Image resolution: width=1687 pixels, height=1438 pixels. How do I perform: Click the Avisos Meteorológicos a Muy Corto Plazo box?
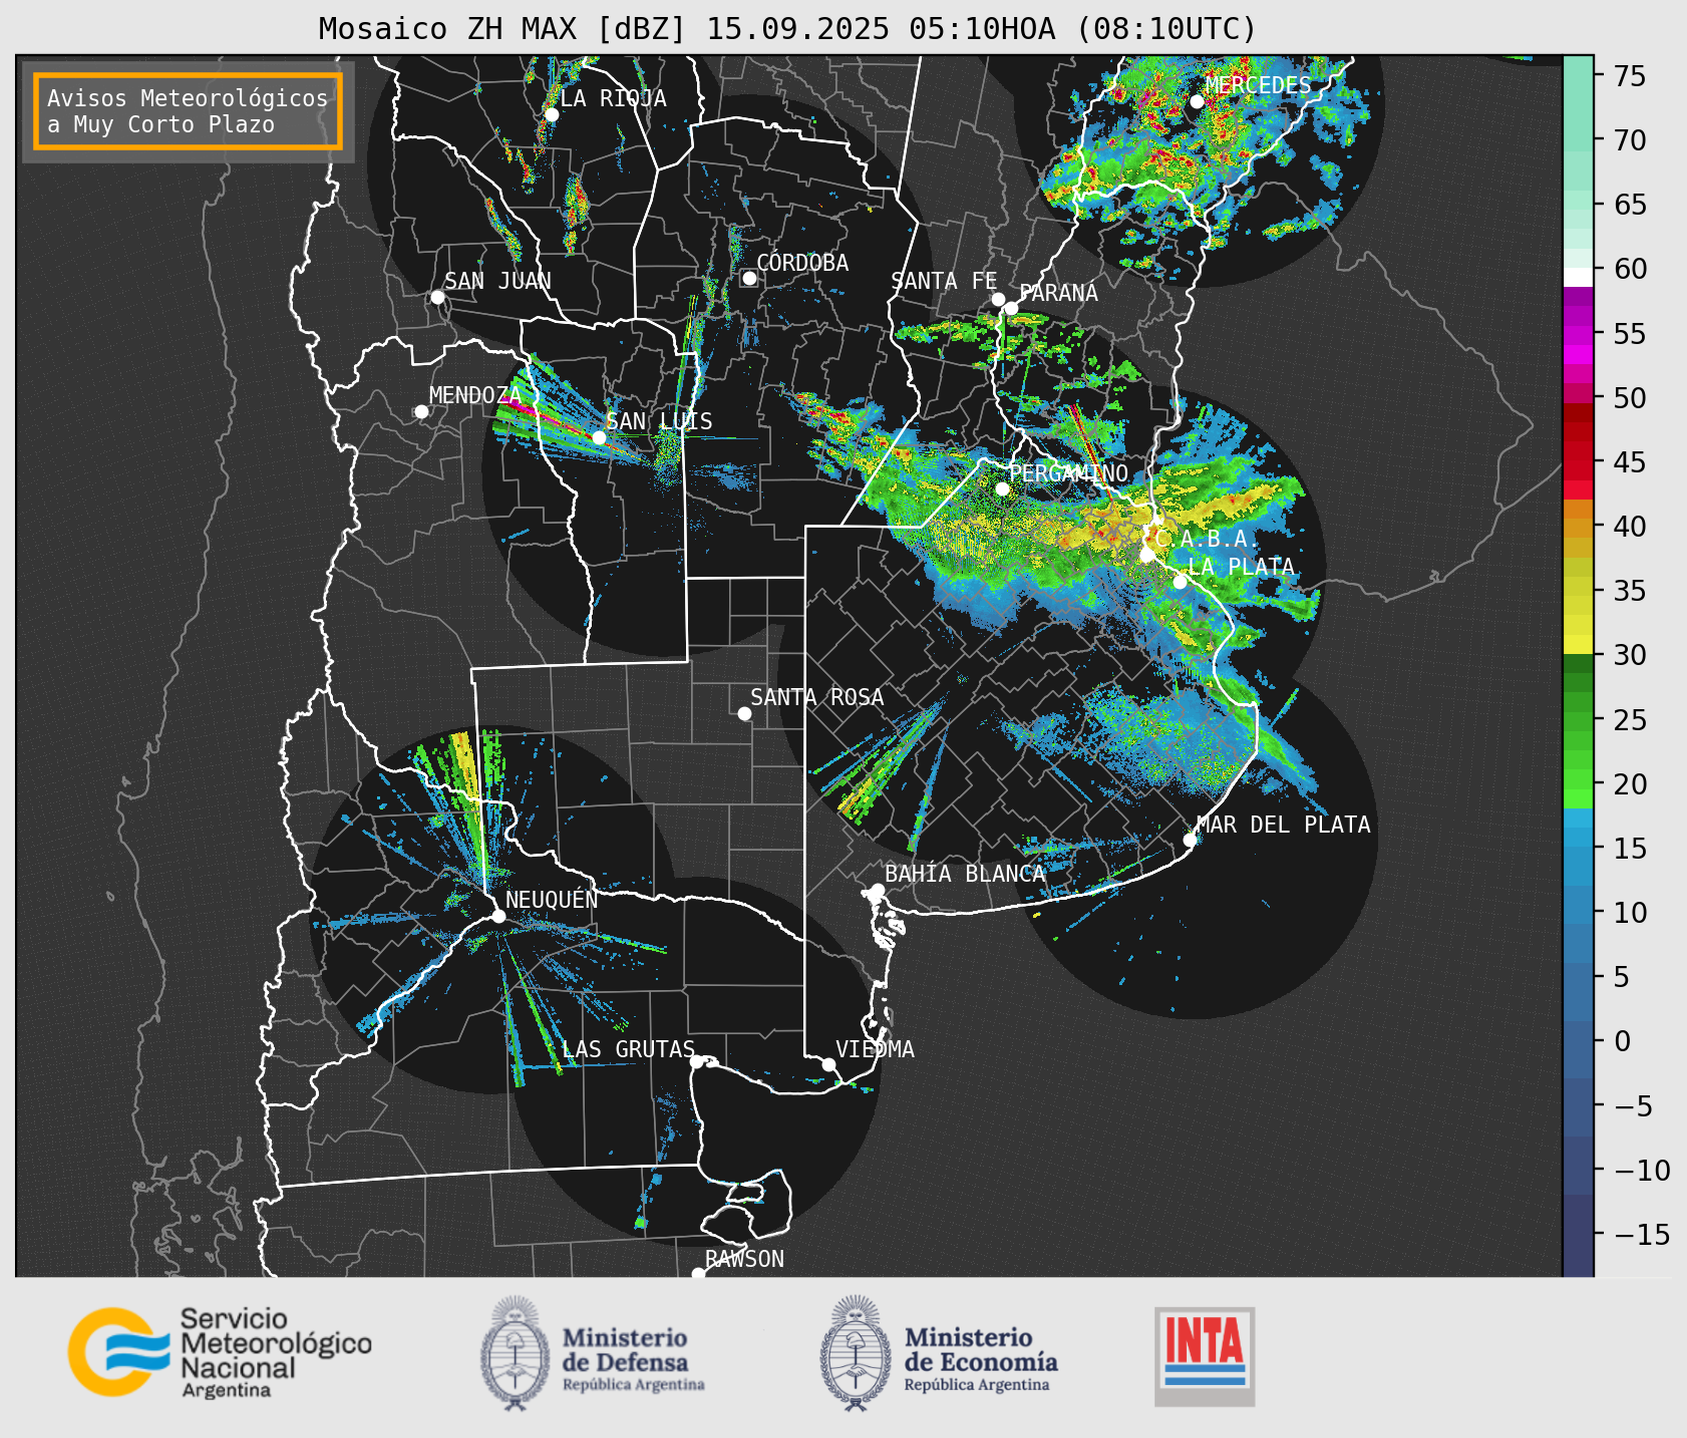[188, 111]
